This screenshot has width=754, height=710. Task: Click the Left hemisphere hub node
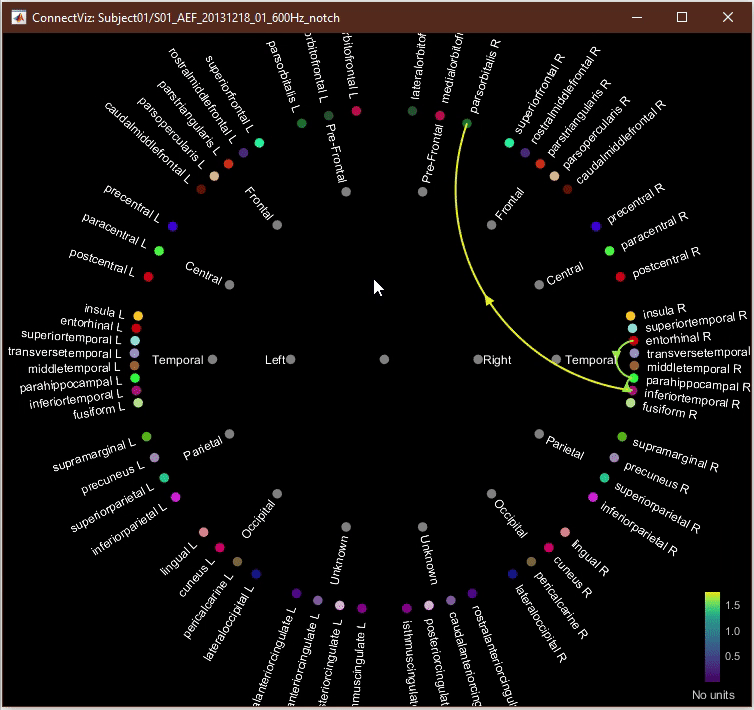pos(291,359)
